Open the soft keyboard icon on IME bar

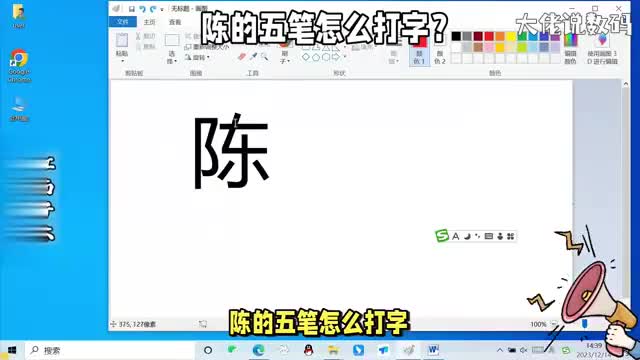[x=489, y=236]
